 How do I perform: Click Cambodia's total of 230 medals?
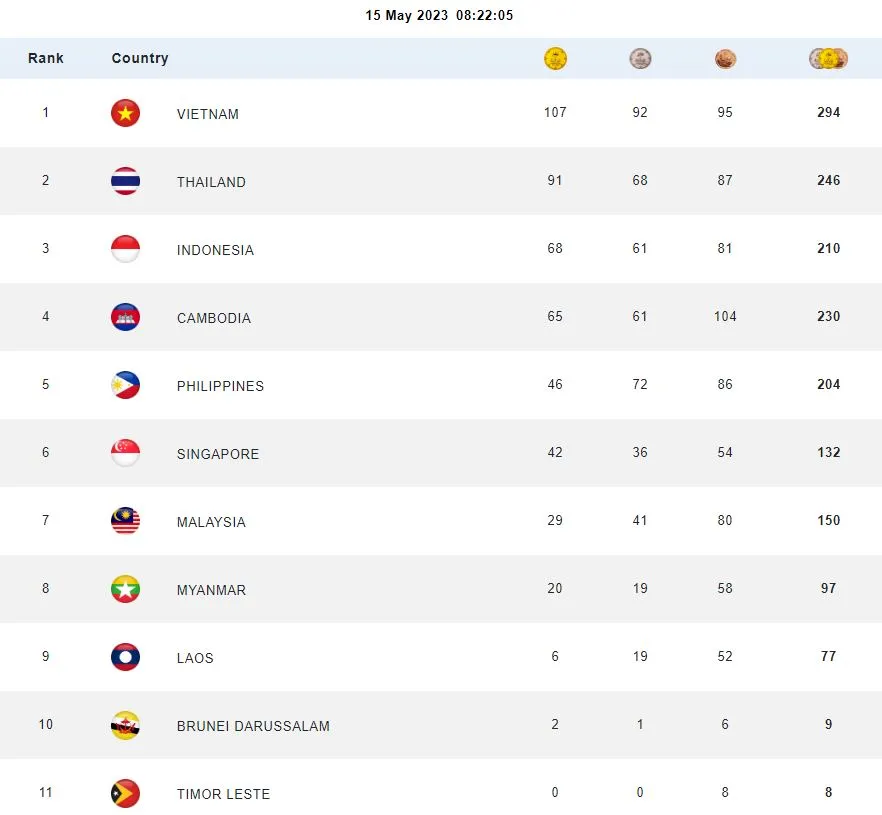click(828, 316)
